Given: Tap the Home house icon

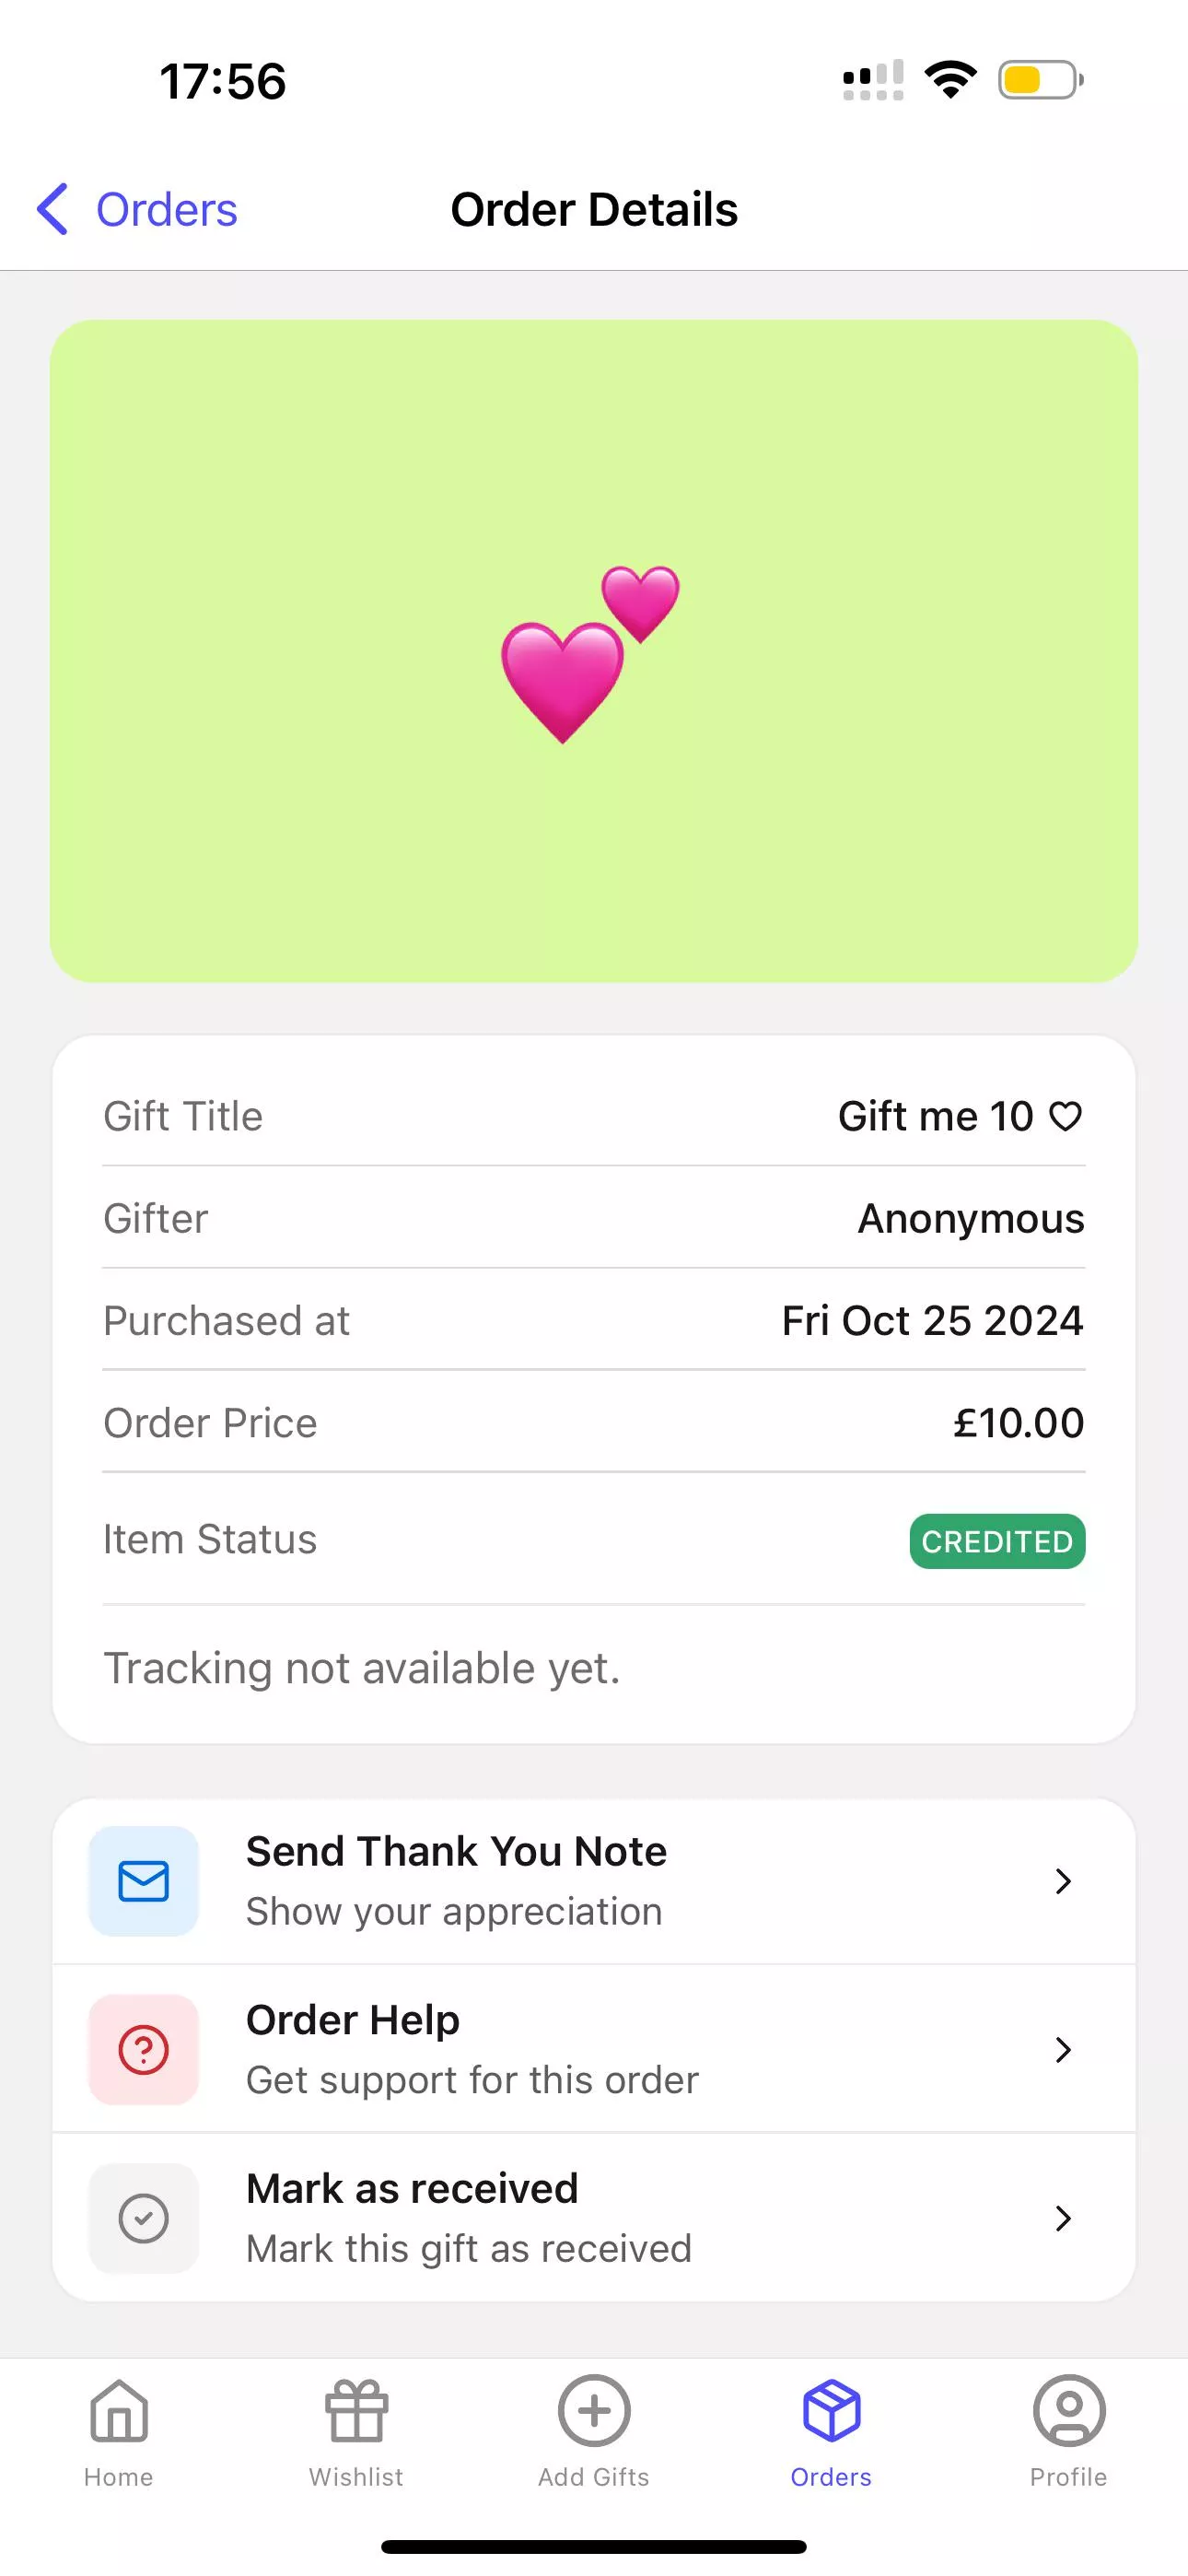Looking at the screenshot, I should [119, 2411].
